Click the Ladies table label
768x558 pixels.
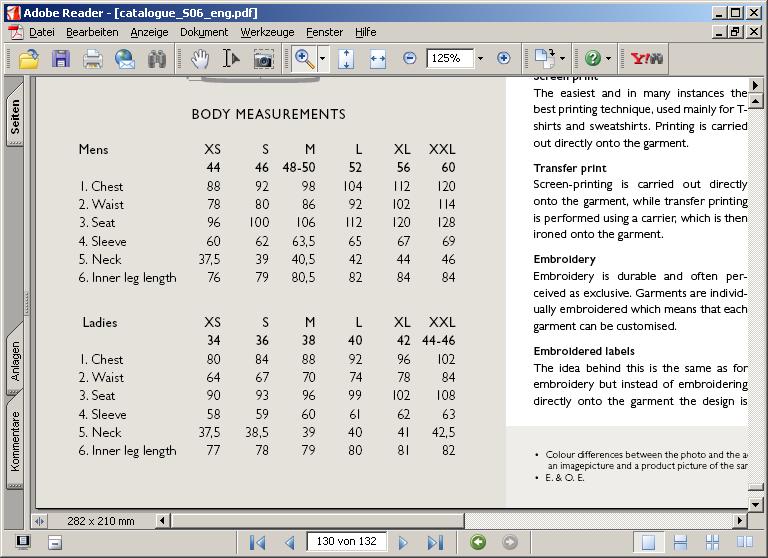coord(100,322)
